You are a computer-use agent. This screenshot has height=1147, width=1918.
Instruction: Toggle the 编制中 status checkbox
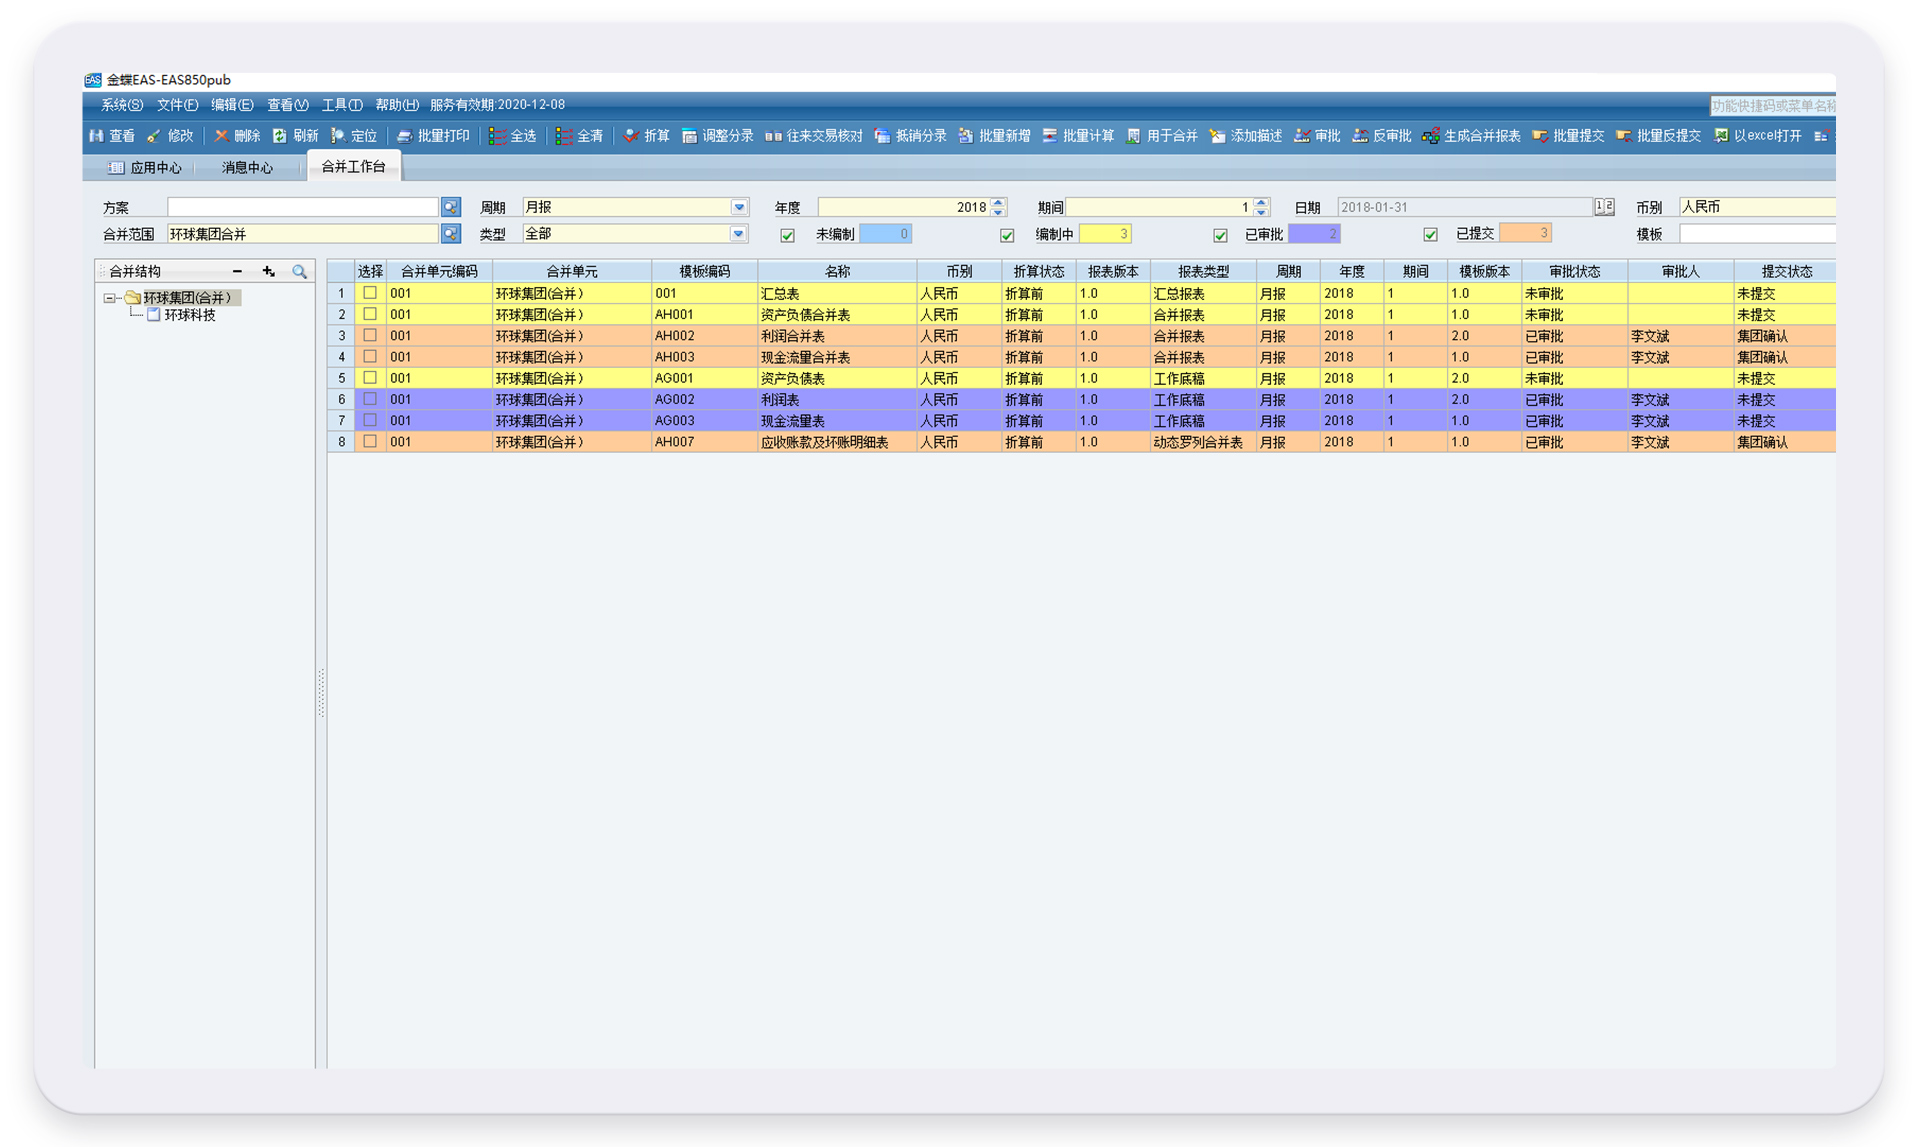1007,235
